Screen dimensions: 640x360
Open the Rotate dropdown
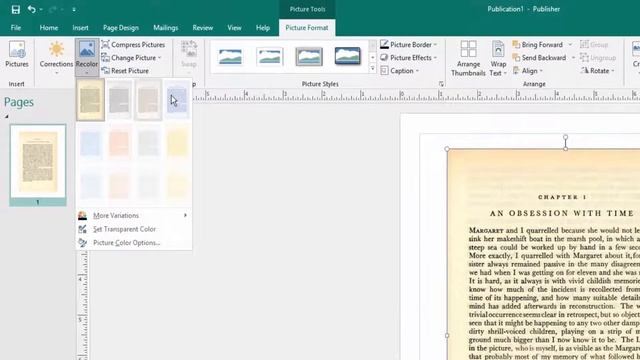click(x=598, y=71)
